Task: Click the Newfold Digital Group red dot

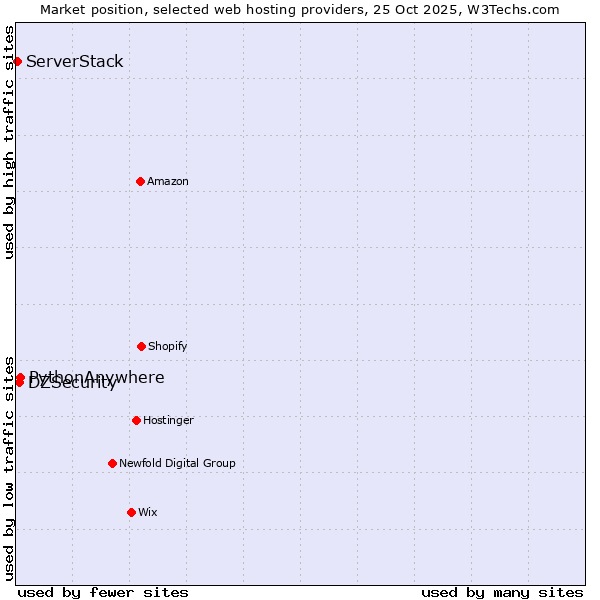Action: point(112,463)
